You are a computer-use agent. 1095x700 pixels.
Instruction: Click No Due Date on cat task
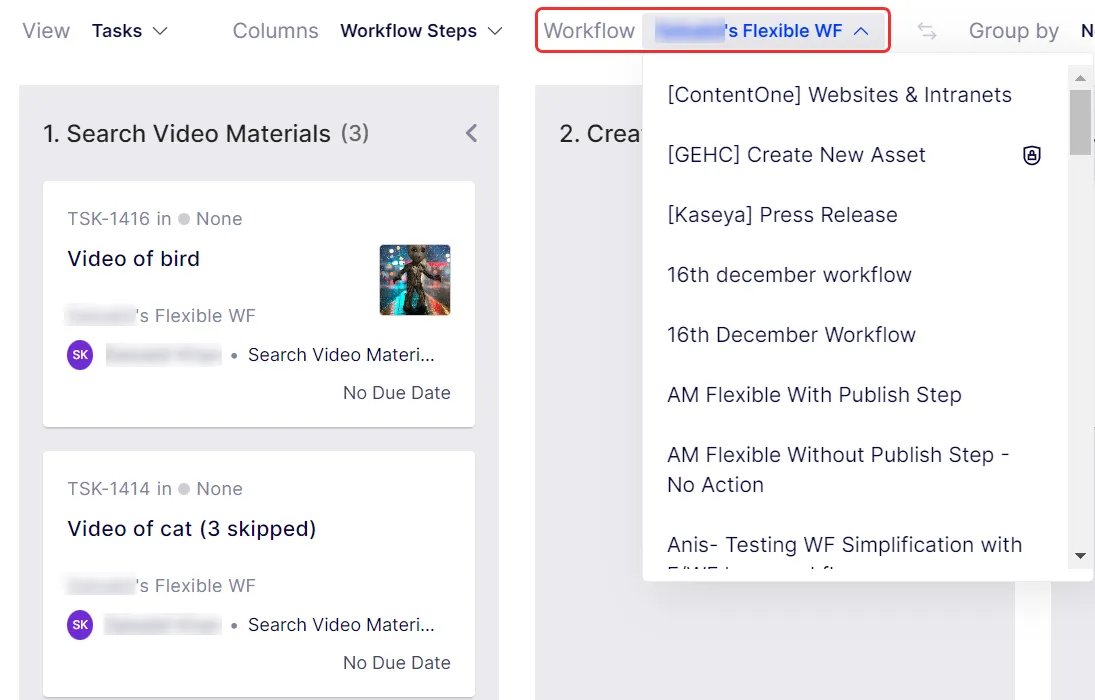pyautogui.click(x=397, y=662)
